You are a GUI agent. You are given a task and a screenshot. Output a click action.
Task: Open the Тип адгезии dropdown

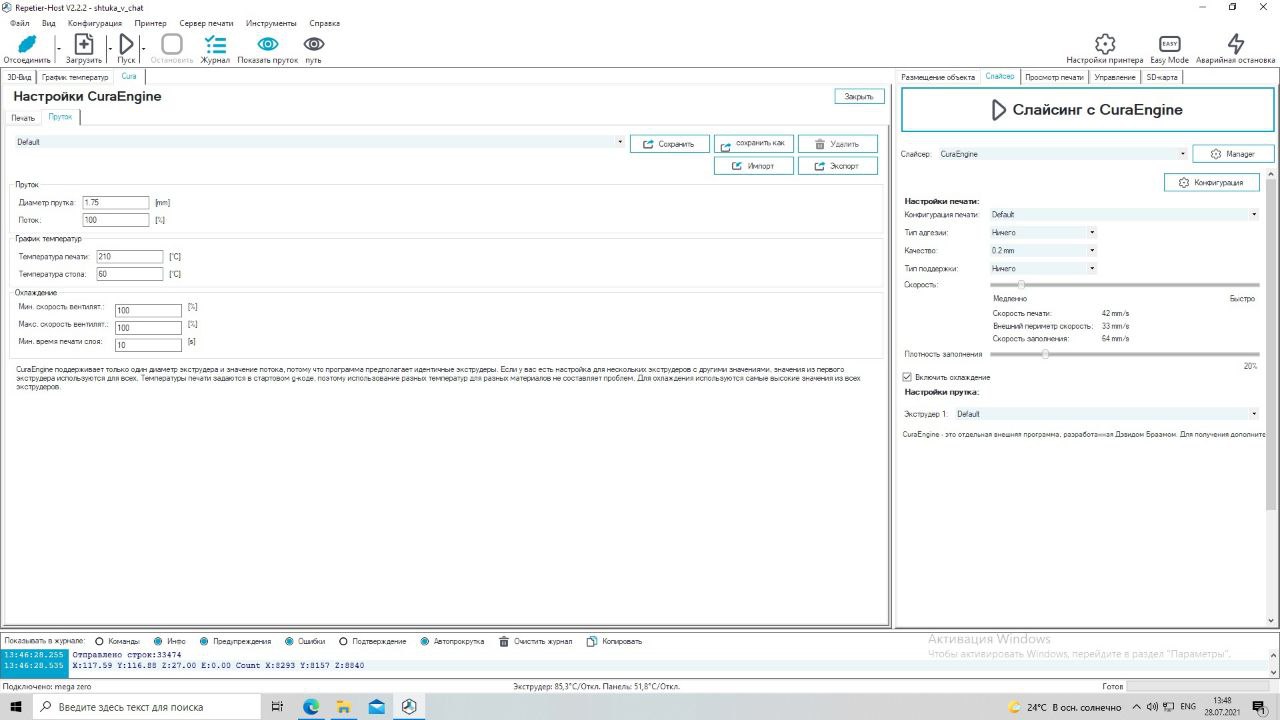(x=1043, y=232)
